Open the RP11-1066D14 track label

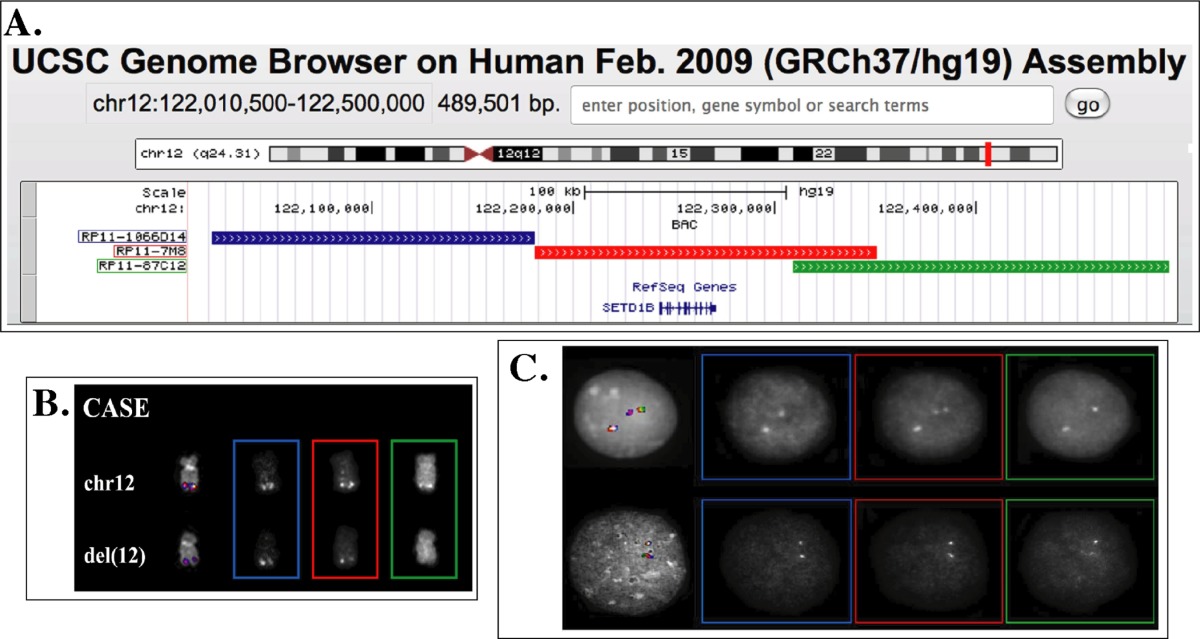coord(132,237)
